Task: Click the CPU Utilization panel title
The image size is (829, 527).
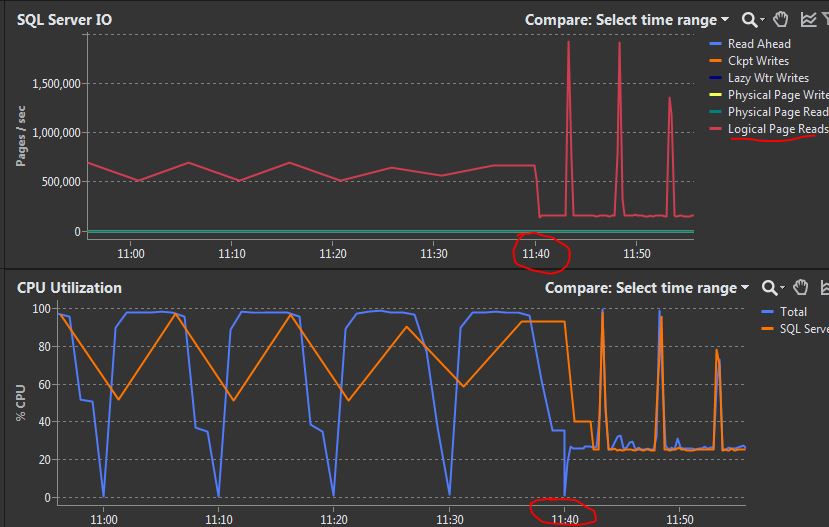Action: pyautogui.click(x=69, y=288)
